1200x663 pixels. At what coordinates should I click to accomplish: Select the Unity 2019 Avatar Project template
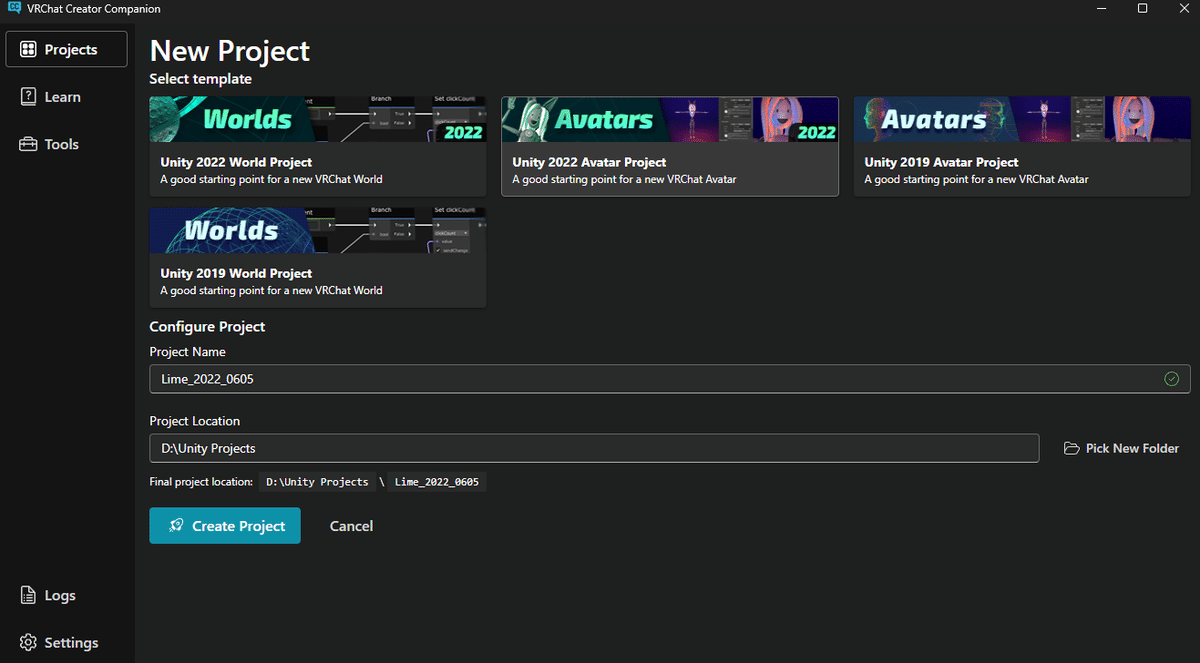[1022, 146]
